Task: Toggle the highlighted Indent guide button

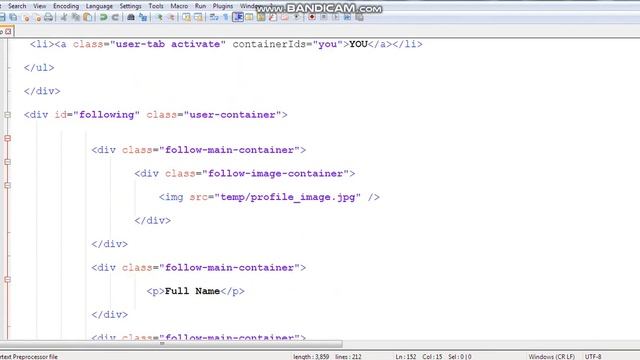Action: pyautogui.click(x=238, y=17)
